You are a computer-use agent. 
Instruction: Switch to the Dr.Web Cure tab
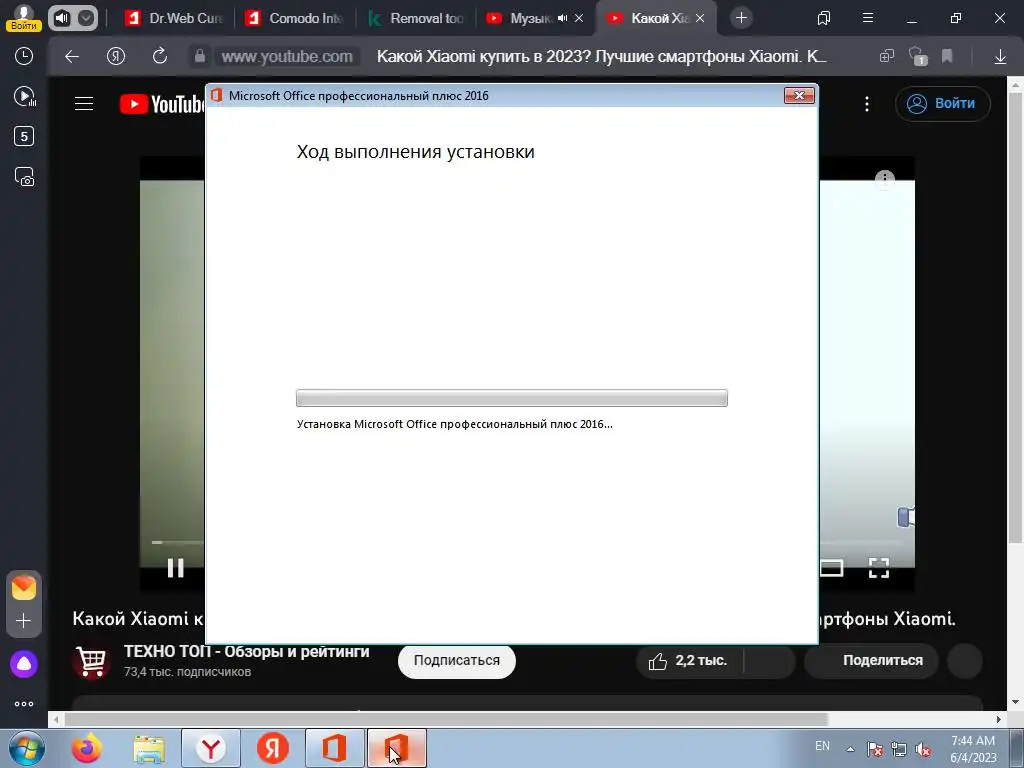175,18
